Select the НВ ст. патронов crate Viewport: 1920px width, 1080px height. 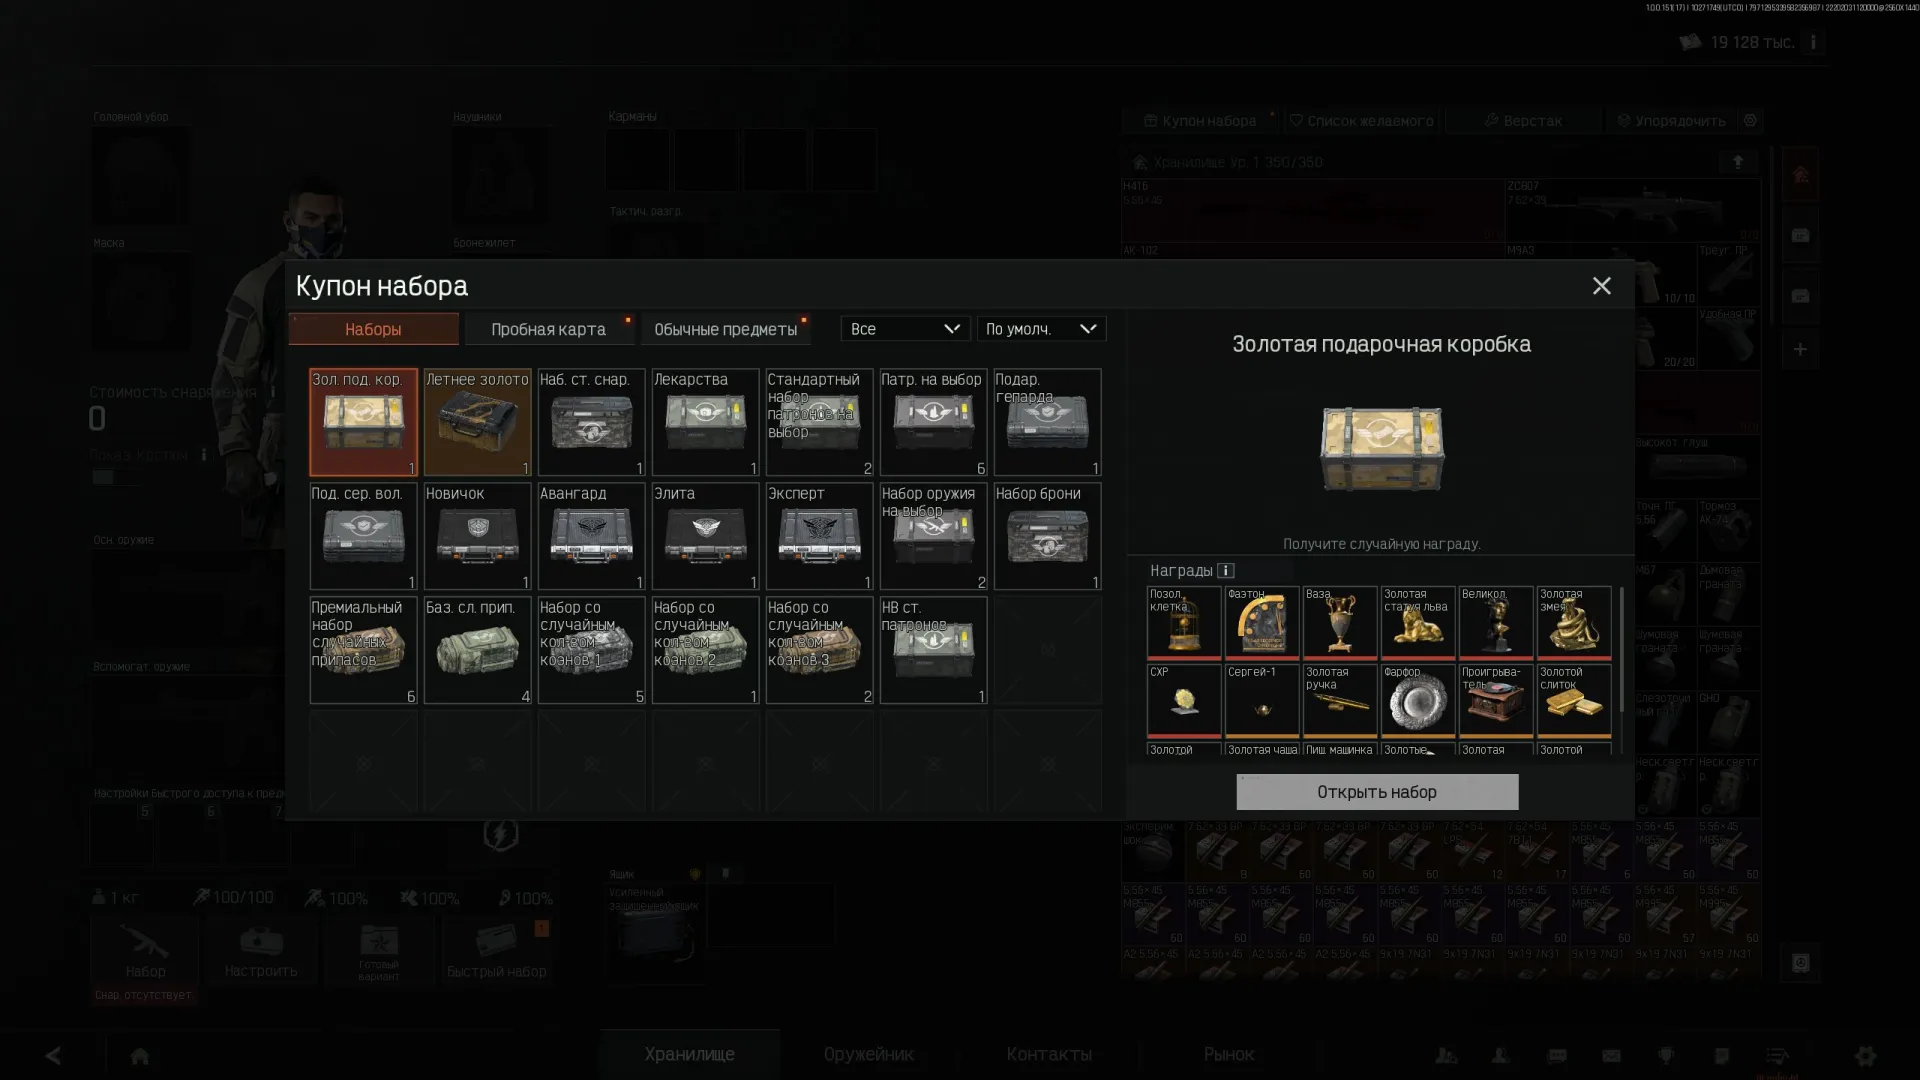pos(933,650)
